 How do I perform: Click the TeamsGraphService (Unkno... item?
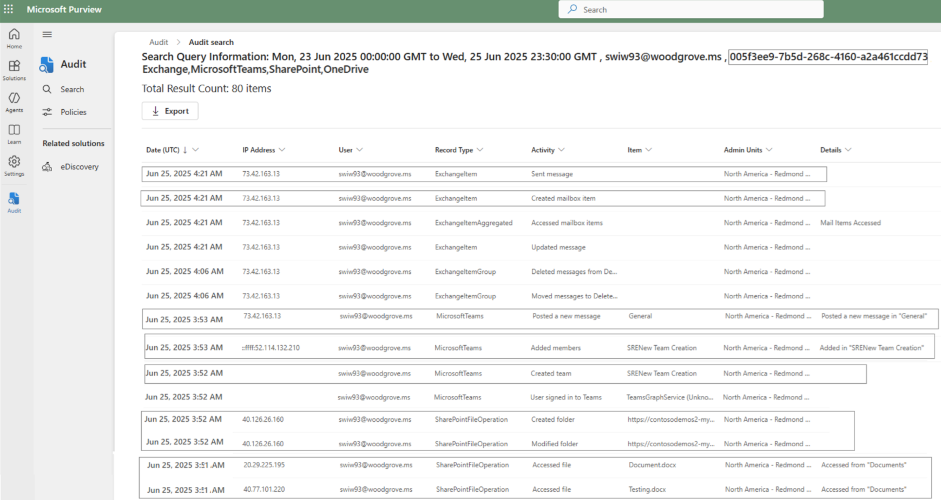[x=670, y=397]
